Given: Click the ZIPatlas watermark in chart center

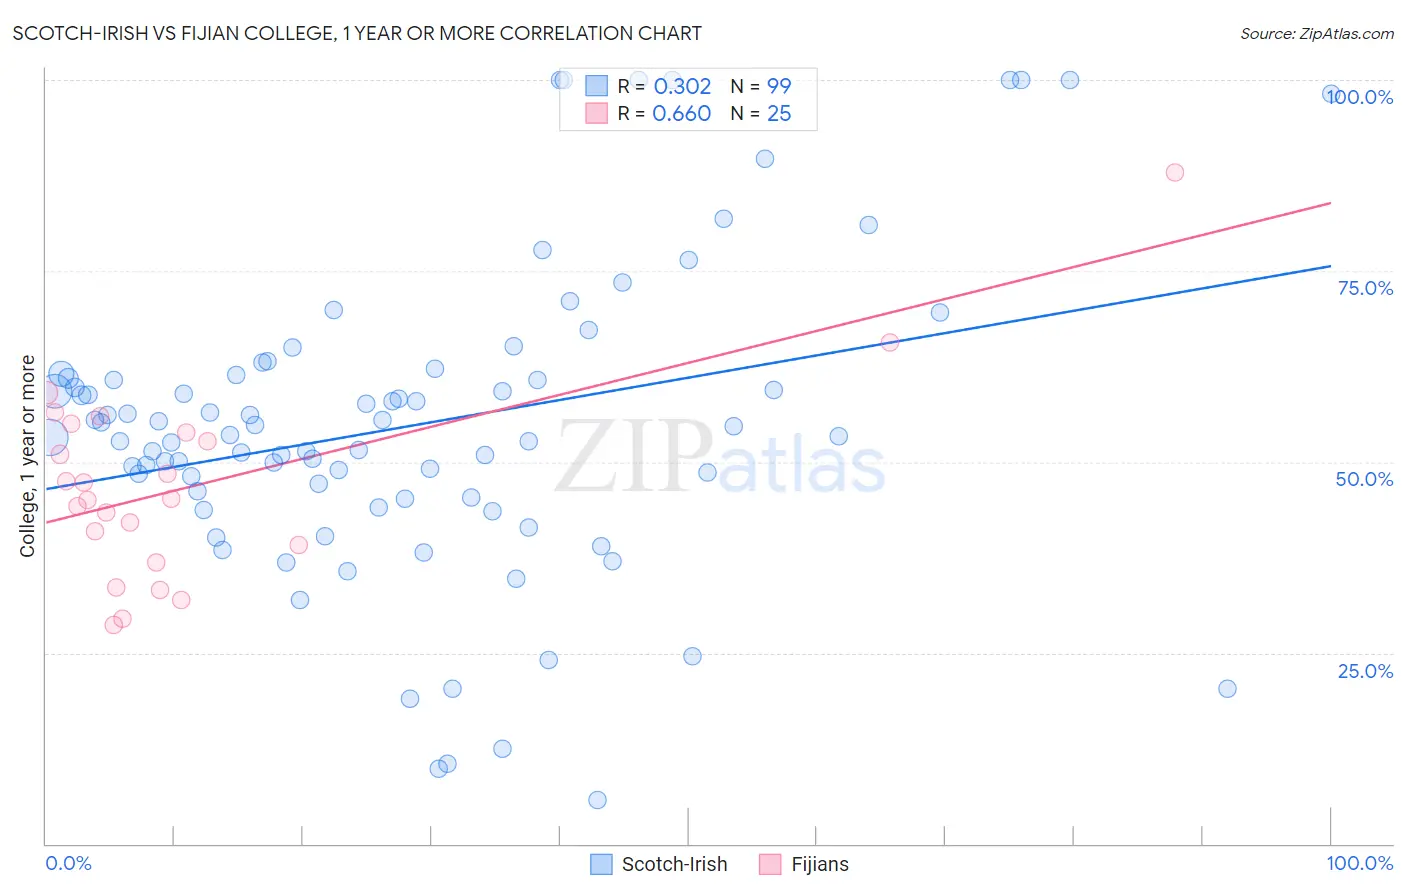Looking at the screenshot, I should (x=720, y=457).
